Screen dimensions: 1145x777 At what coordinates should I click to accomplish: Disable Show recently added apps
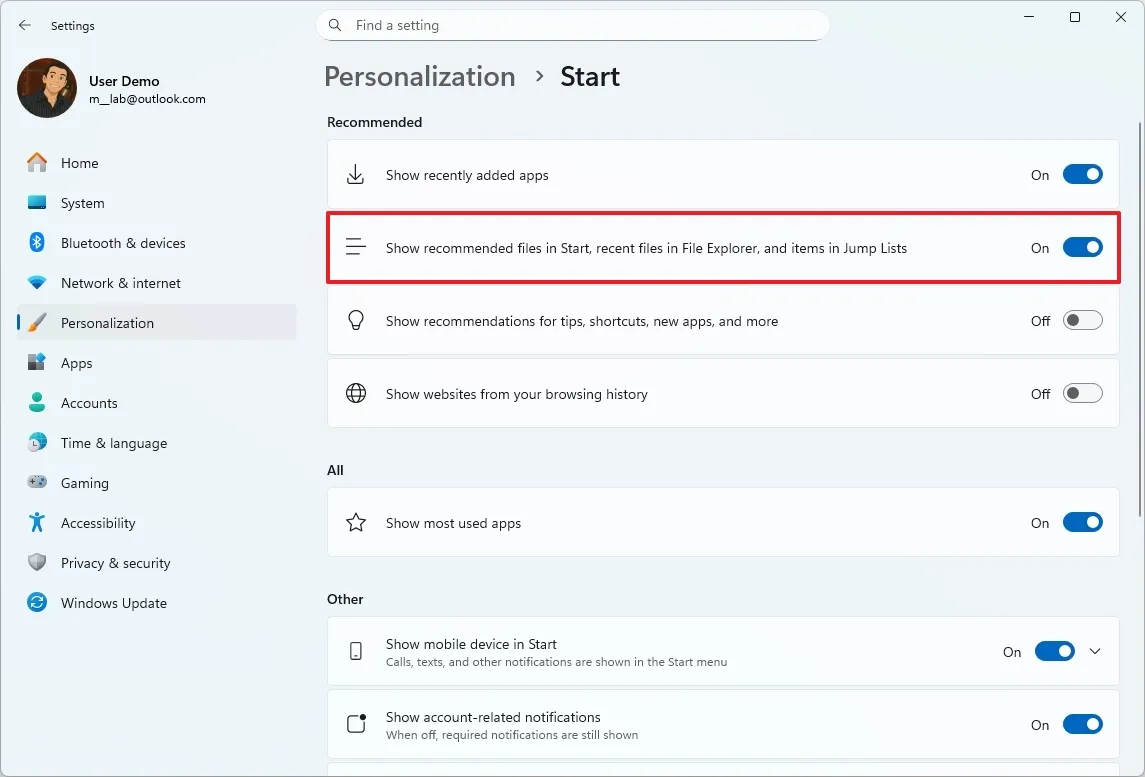1083,173
